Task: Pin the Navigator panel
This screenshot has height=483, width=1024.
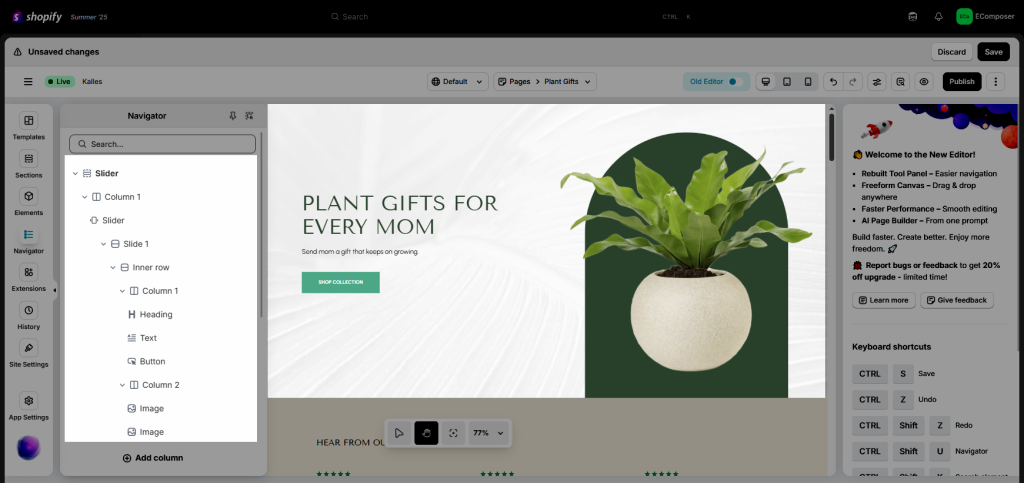Action: coord(232,116)
